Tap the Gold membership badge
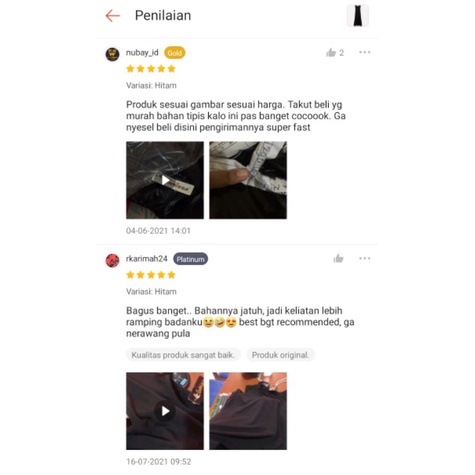Screen dimensions: 475x475 (175, 53)
